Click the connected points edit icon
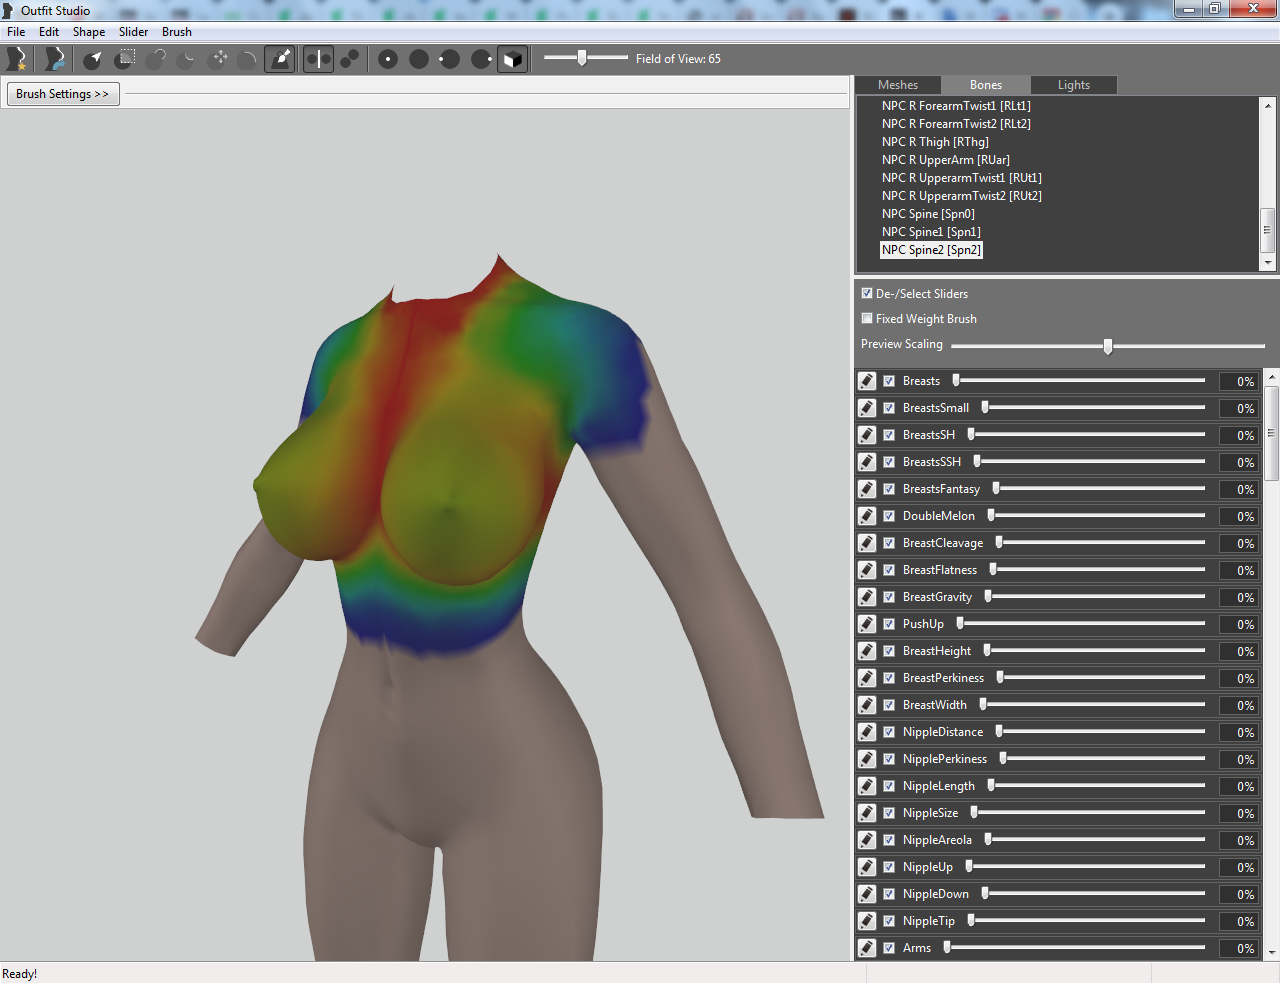1280x984 pixels. (349, 59)
